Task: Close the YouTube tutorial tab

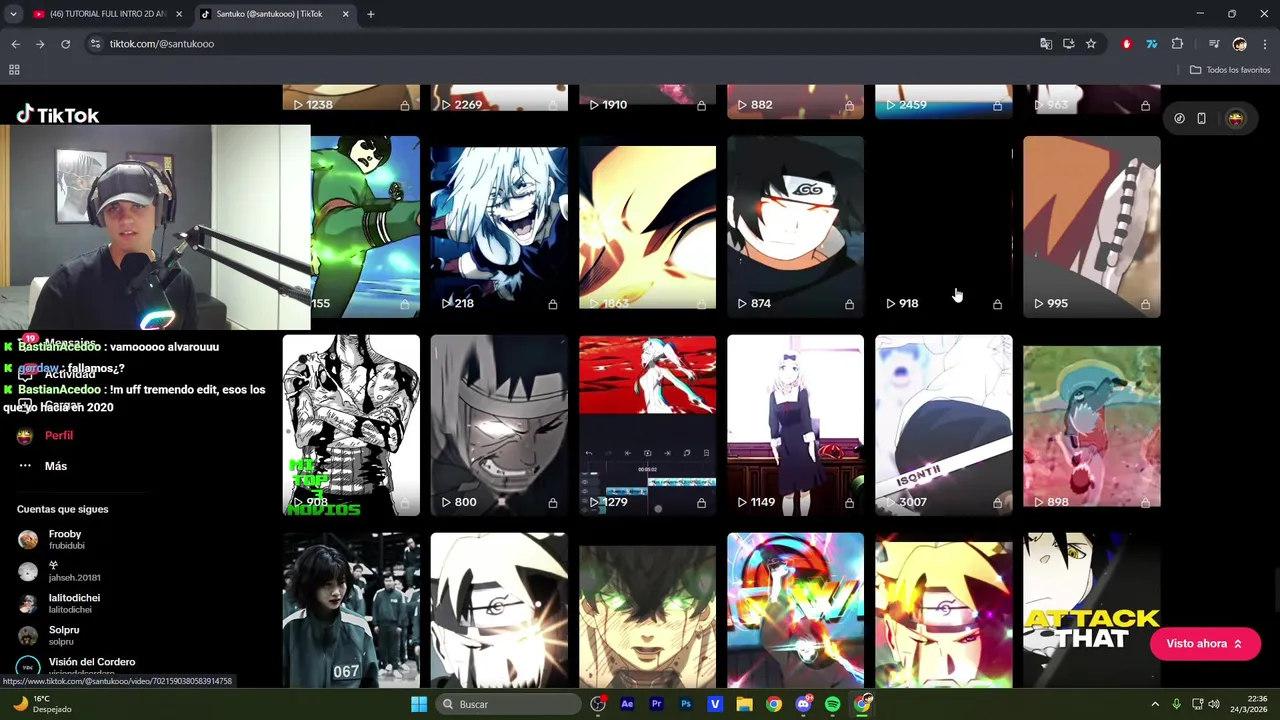Action: coord(180,14)
